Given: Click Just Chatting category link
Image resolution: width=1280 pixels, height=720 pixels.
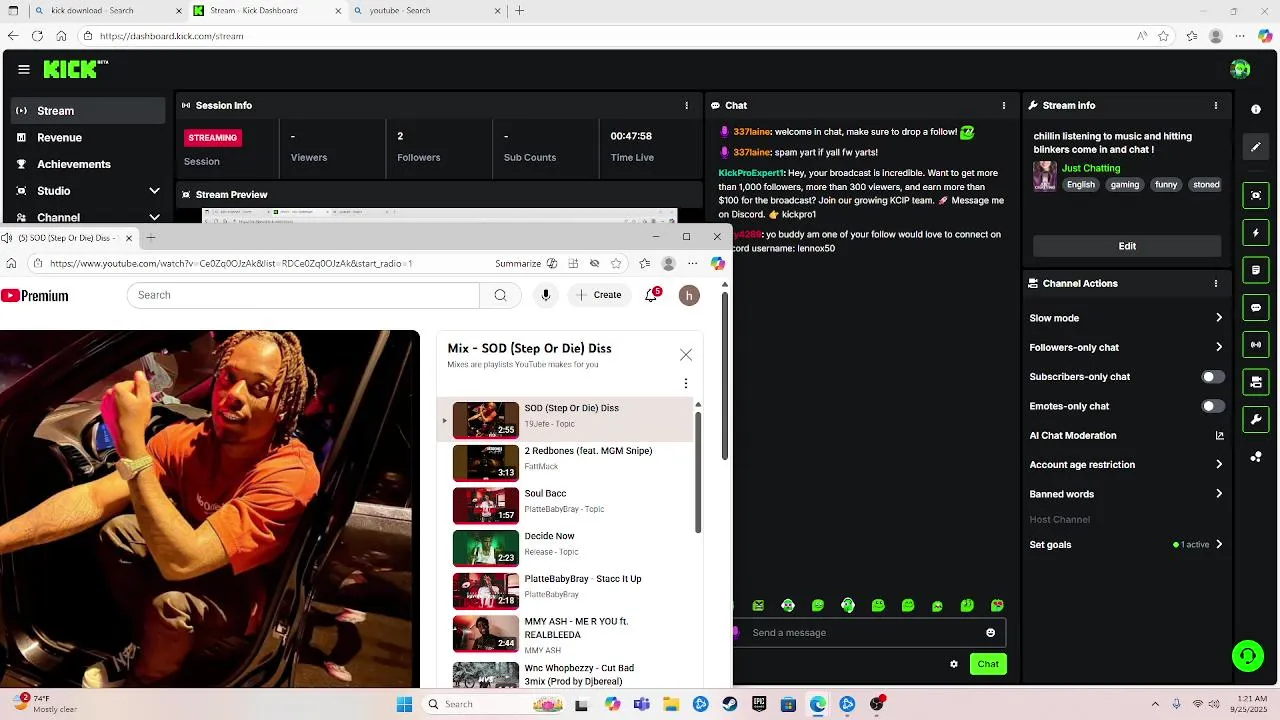Looking at the screenshot, I should [1091, 168].
